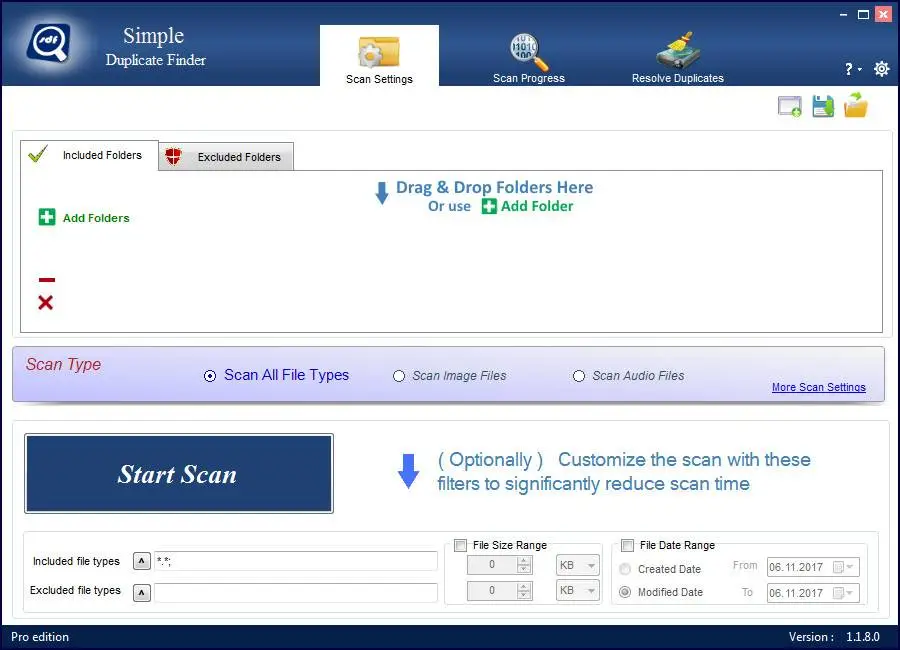Switch to the Scan Progress tab
900x650 pixels.
pyautogui.click(x=529, y=58)
